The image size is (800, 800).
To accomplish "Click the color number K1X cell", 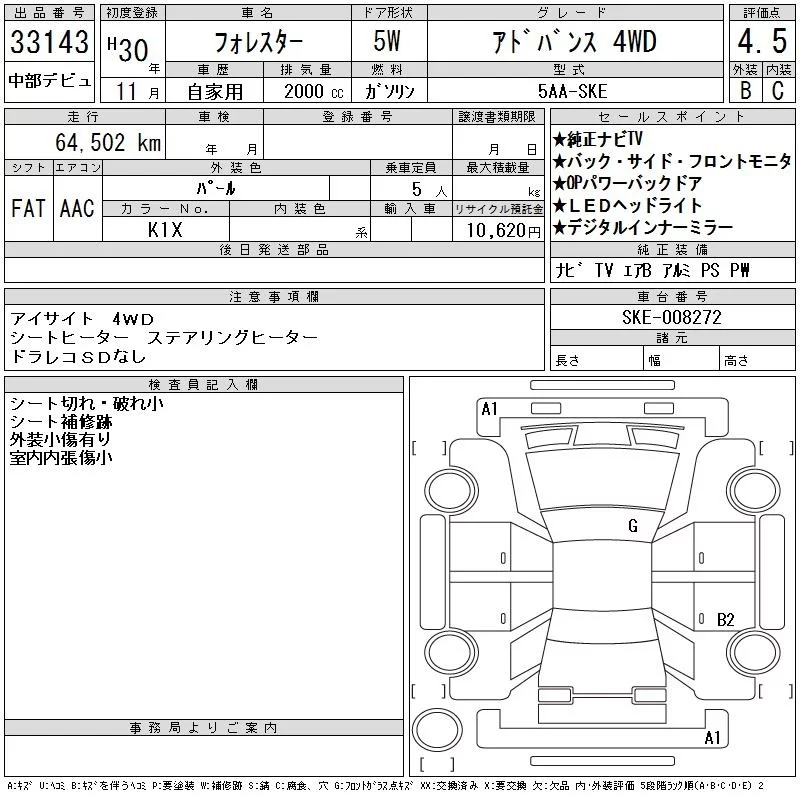I will [x=165, y=230].
